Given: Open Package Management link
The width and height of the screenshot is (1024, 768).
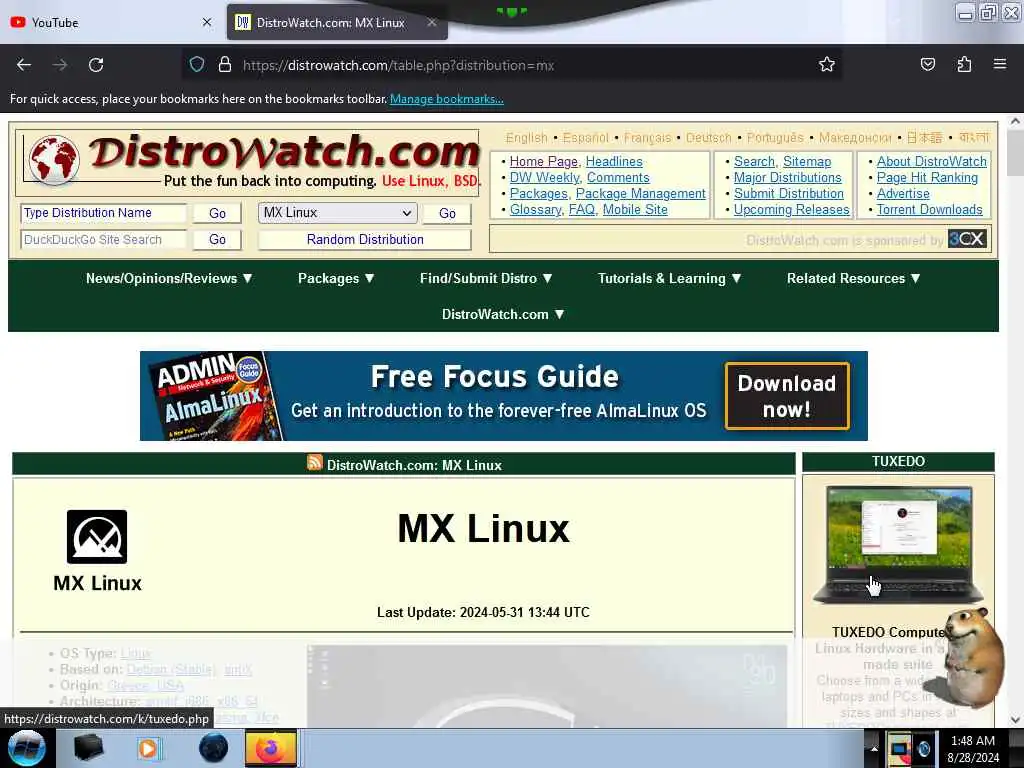Looking at the screenshot, I should point(641,193).
